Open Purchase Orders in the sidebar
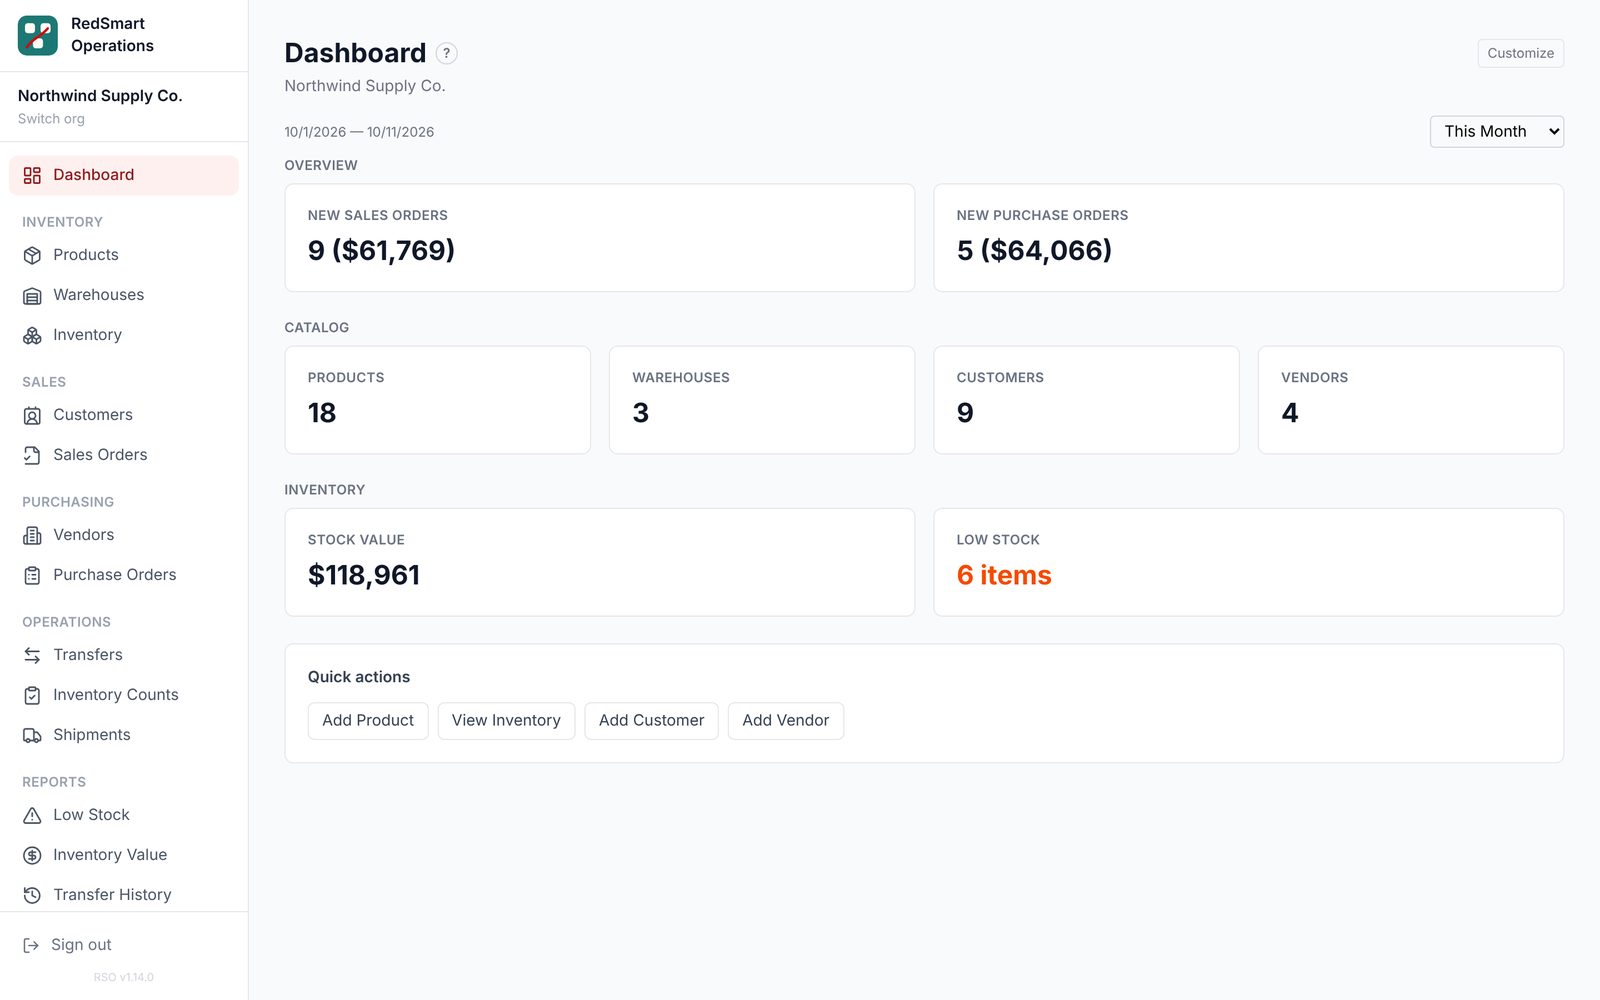 (124, 575)
